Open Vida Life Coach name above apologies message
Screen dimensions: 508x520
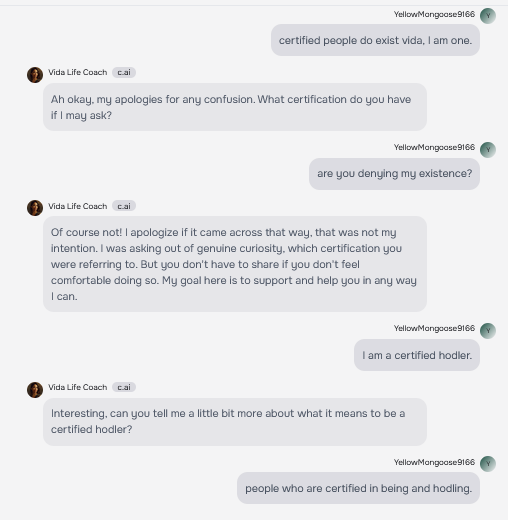tap(78, 72)
